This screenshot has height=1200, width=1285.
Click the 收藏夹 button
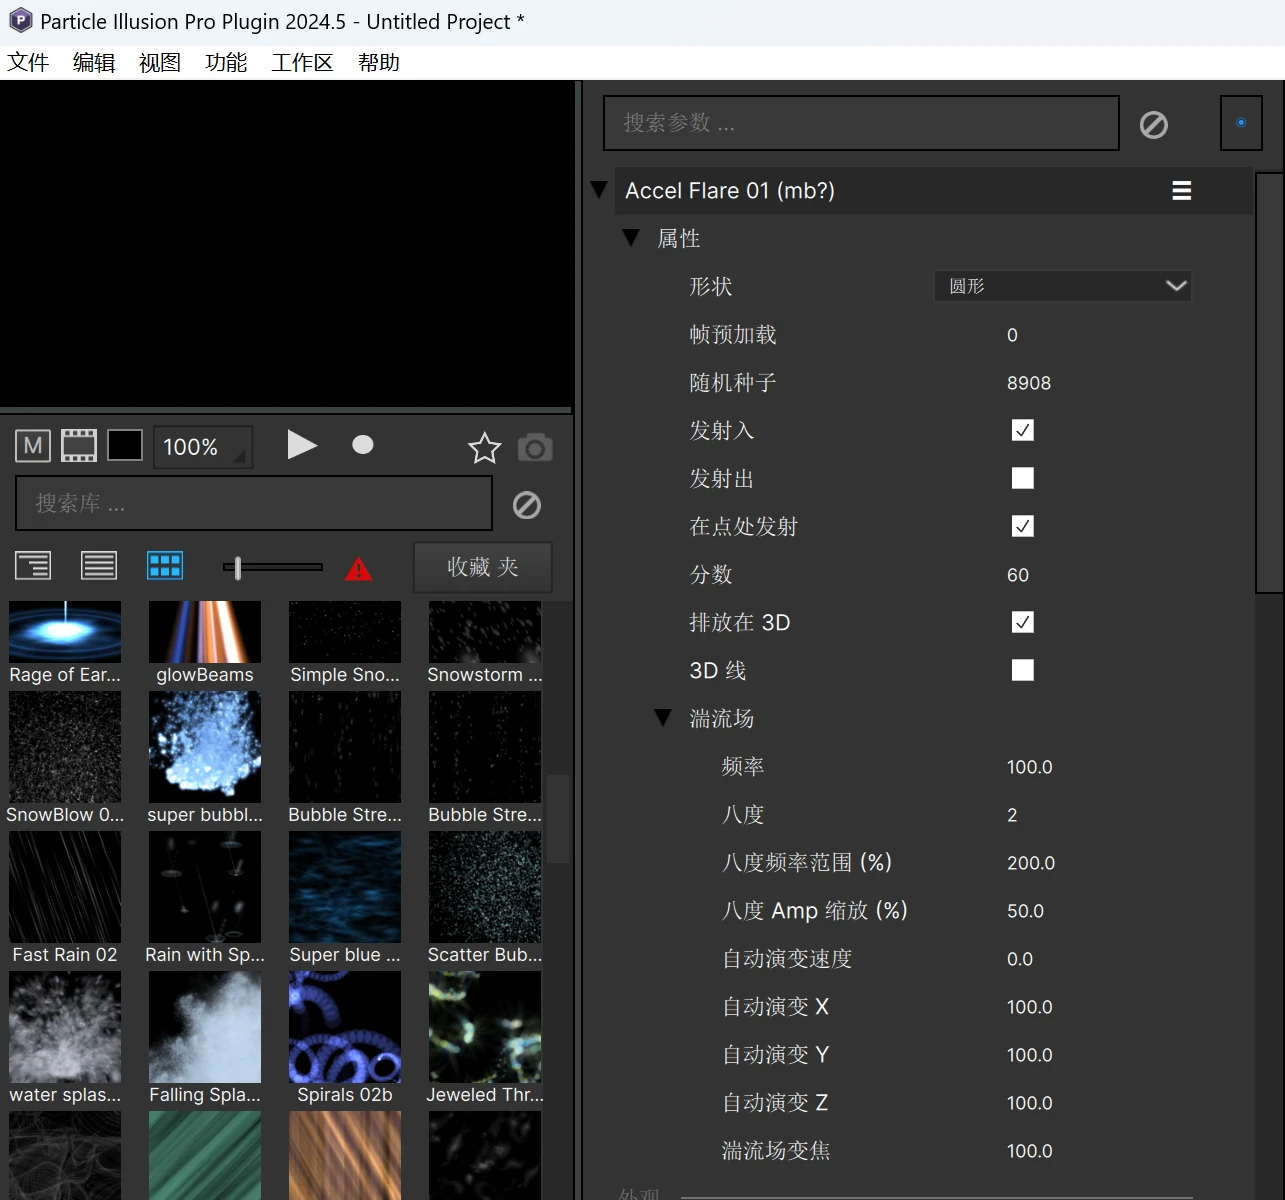[x=482, y=567]
